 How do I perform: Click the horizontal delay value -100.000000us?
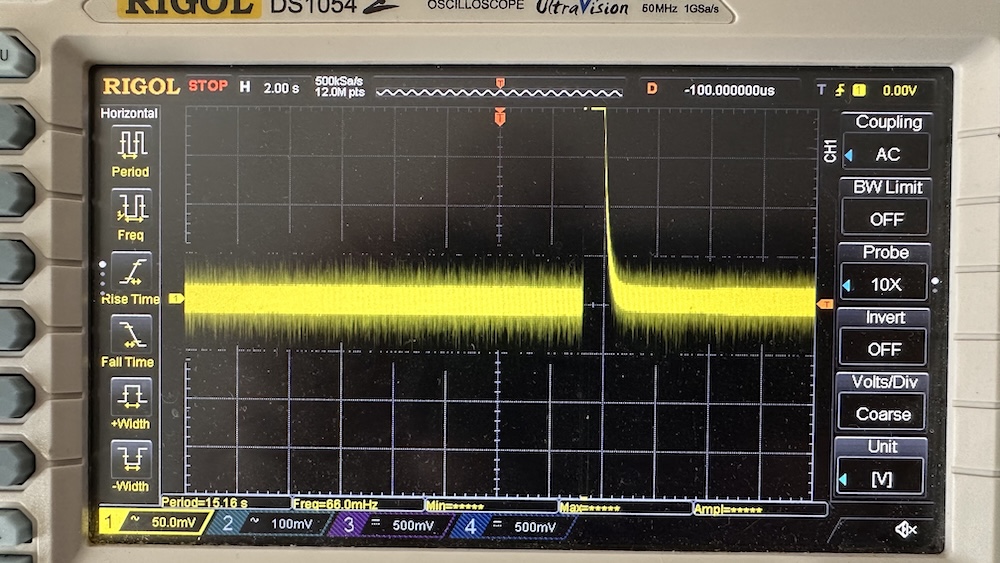(729, 90)
